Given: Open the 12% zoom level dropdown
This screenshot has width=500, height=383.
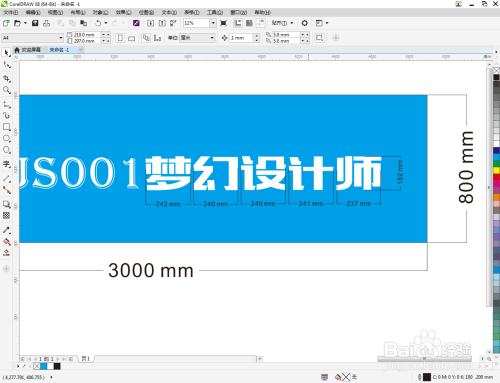Looking at the screenshot, I should click(x=213, y=23).
